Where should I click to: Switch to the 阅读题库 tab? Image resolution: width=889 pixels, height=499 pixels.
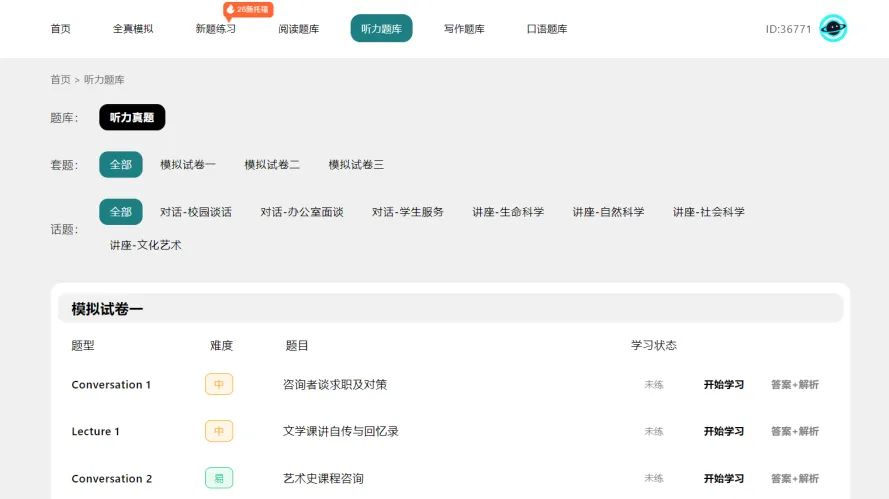click(299, 29)
